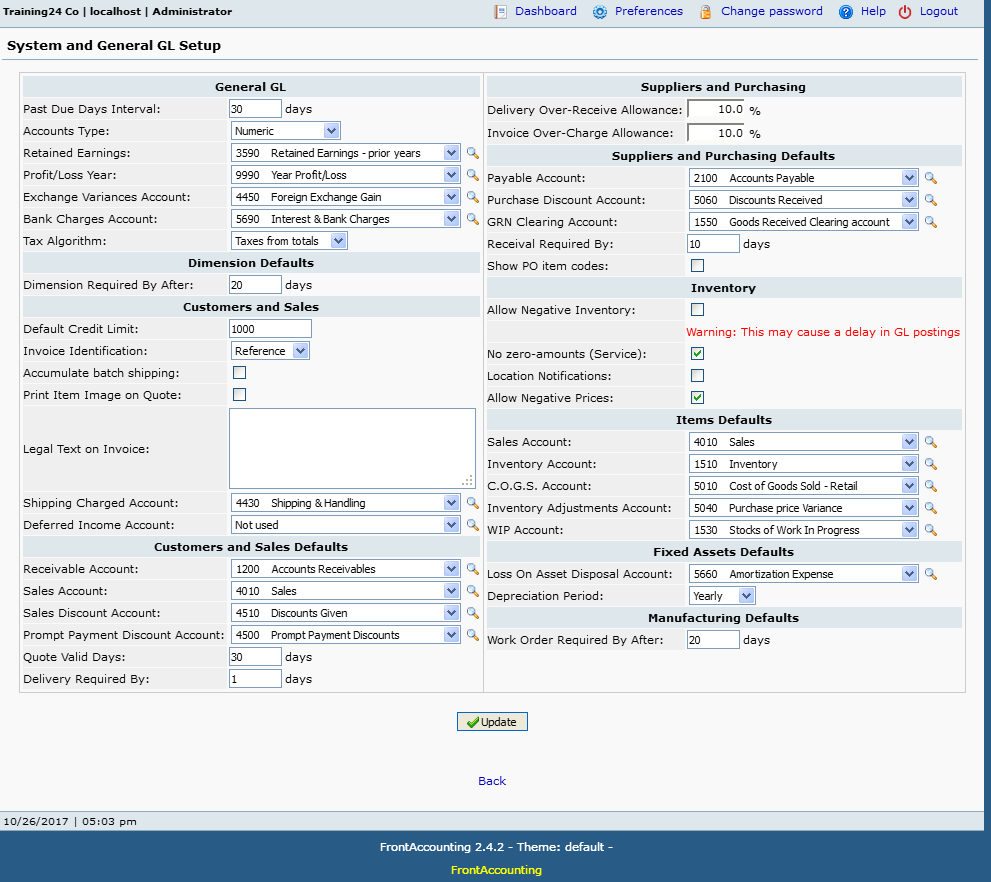991x882 pixels.
Task: Expand Depreciation Period dropdown
Action: click(722, 596)
